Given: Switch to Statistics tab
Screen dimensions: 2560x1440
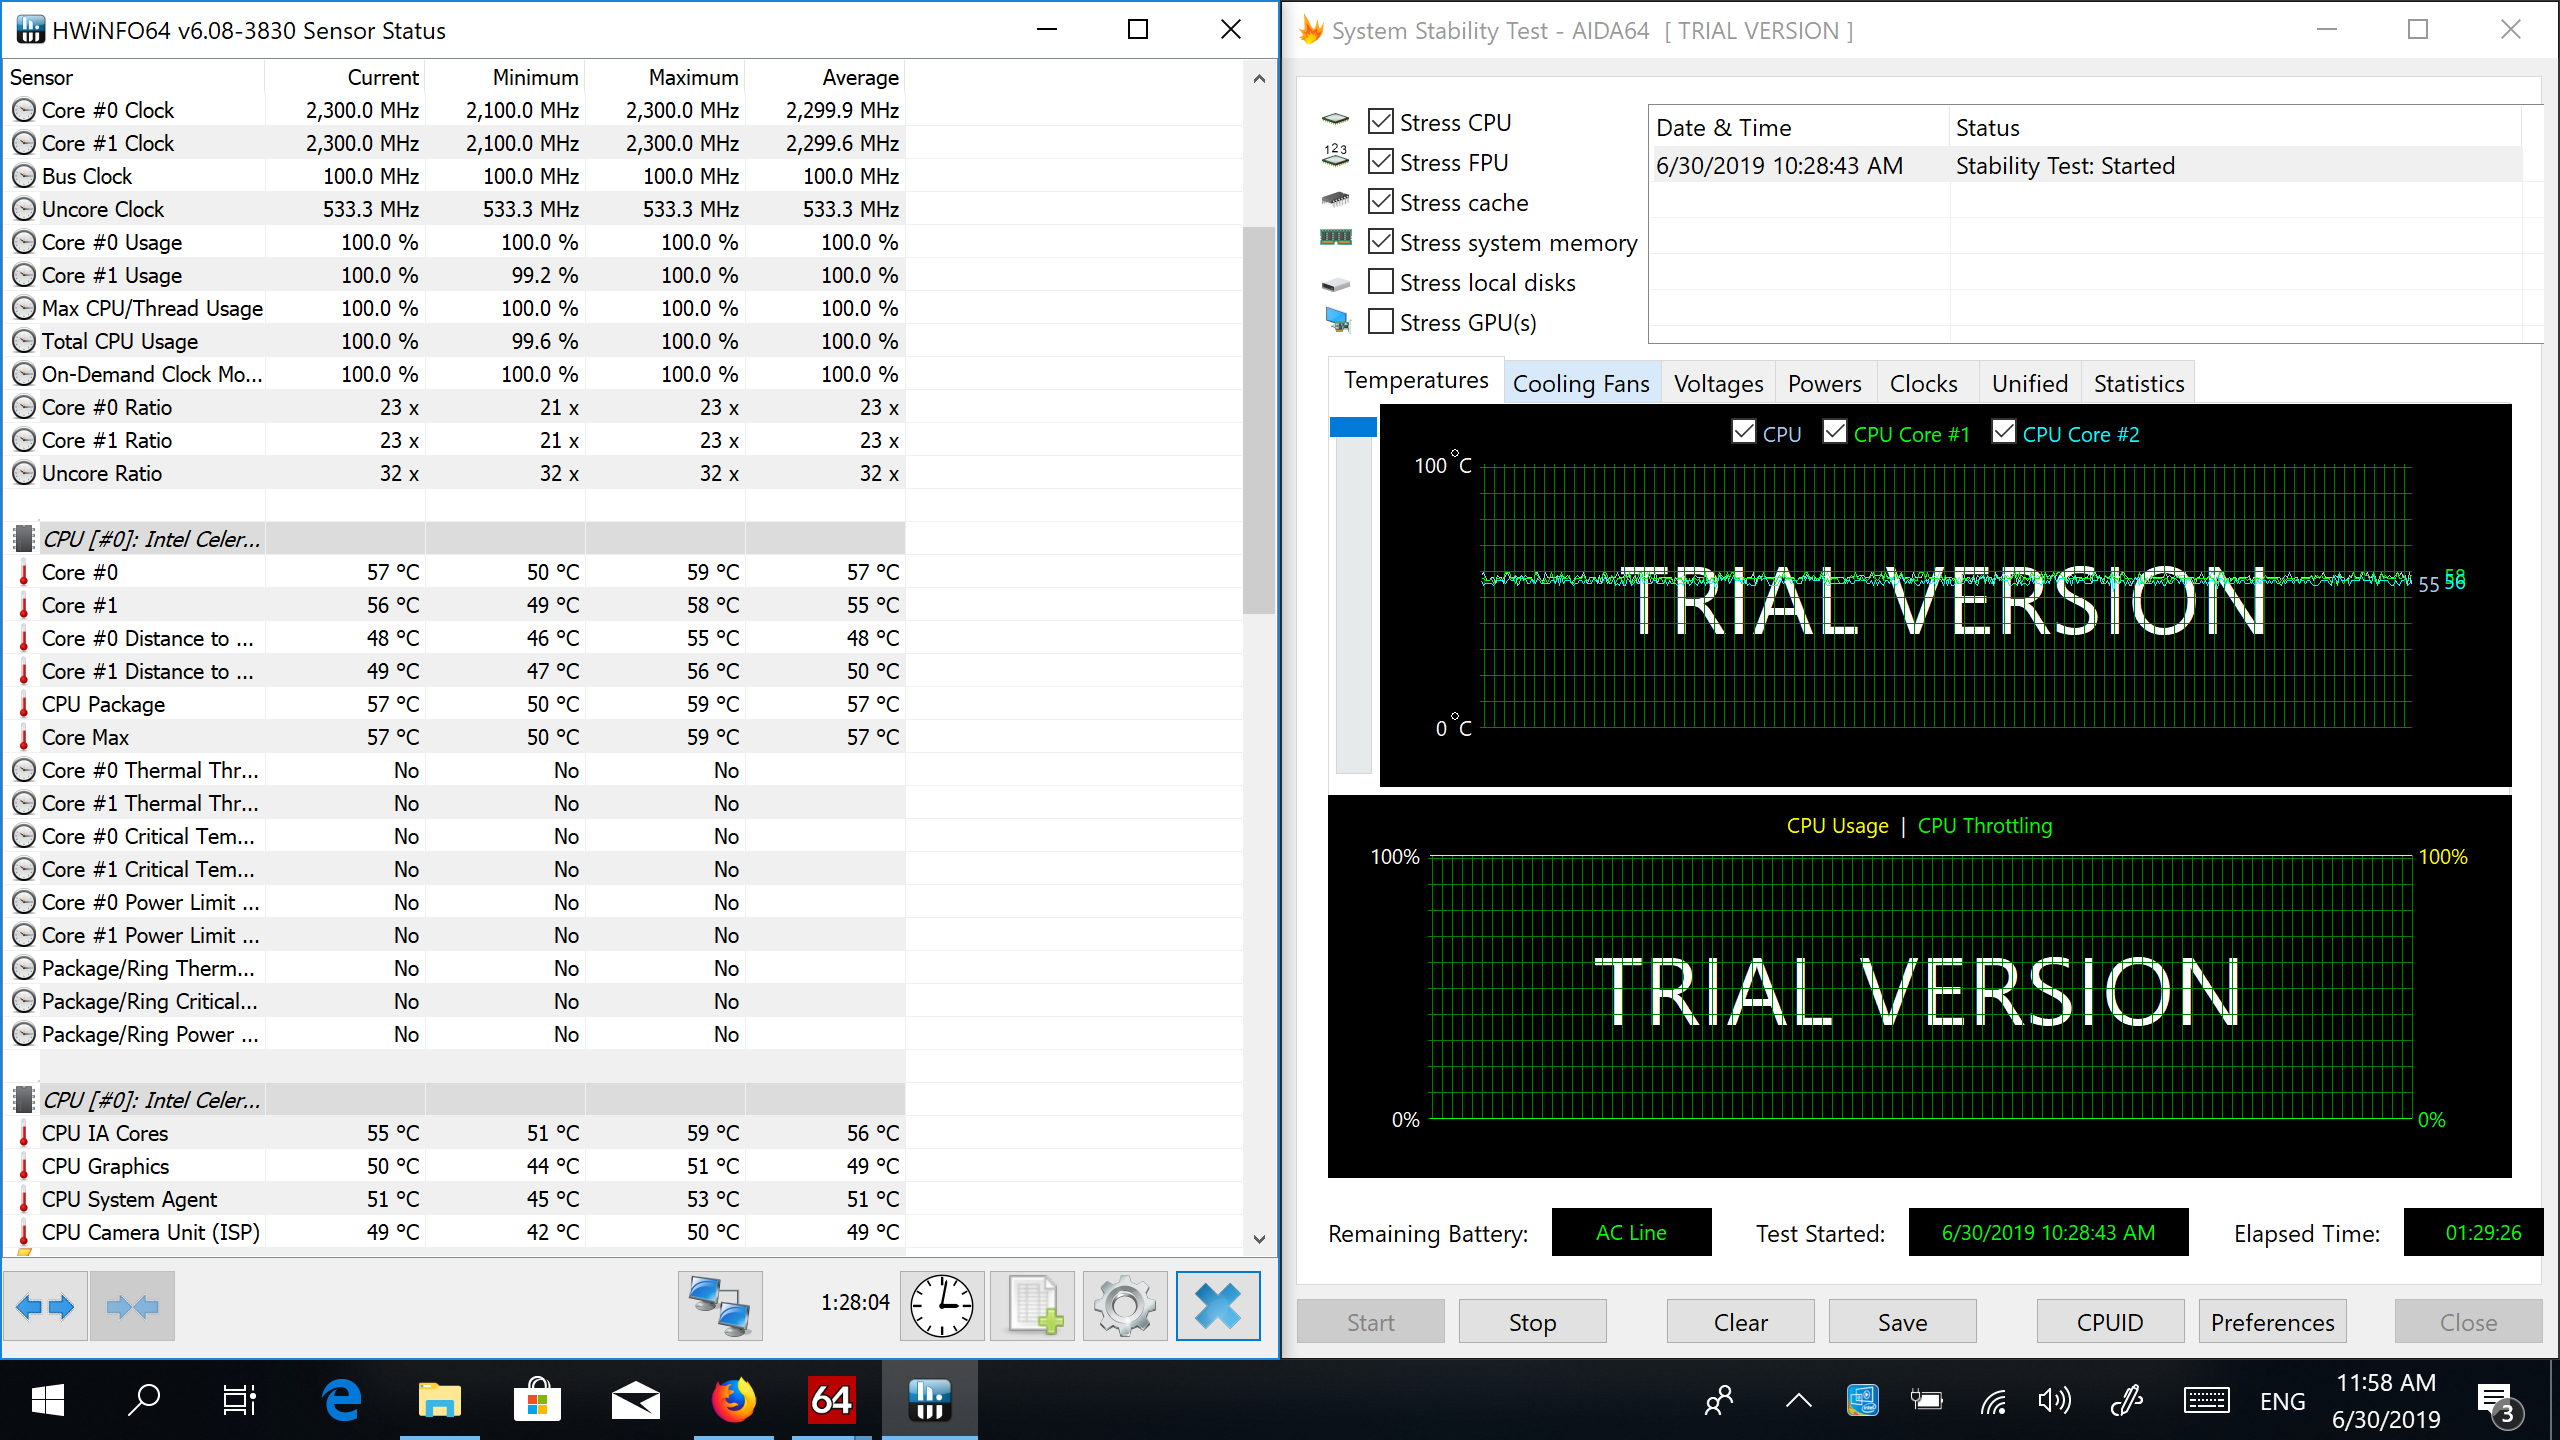Looking at the screenshot, I should [2139, 384].
